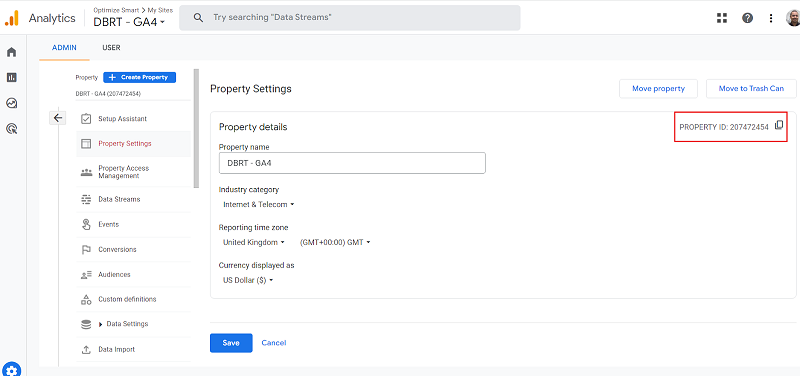This screenshot has height=376, width=800.
Task: Click the Property name input field
Action: point(352,163)
